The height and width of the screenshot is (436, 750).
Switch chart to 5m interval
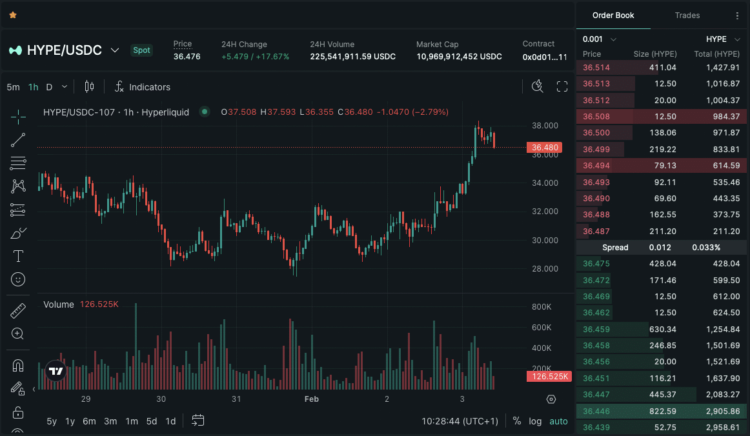tap(13, 87)
